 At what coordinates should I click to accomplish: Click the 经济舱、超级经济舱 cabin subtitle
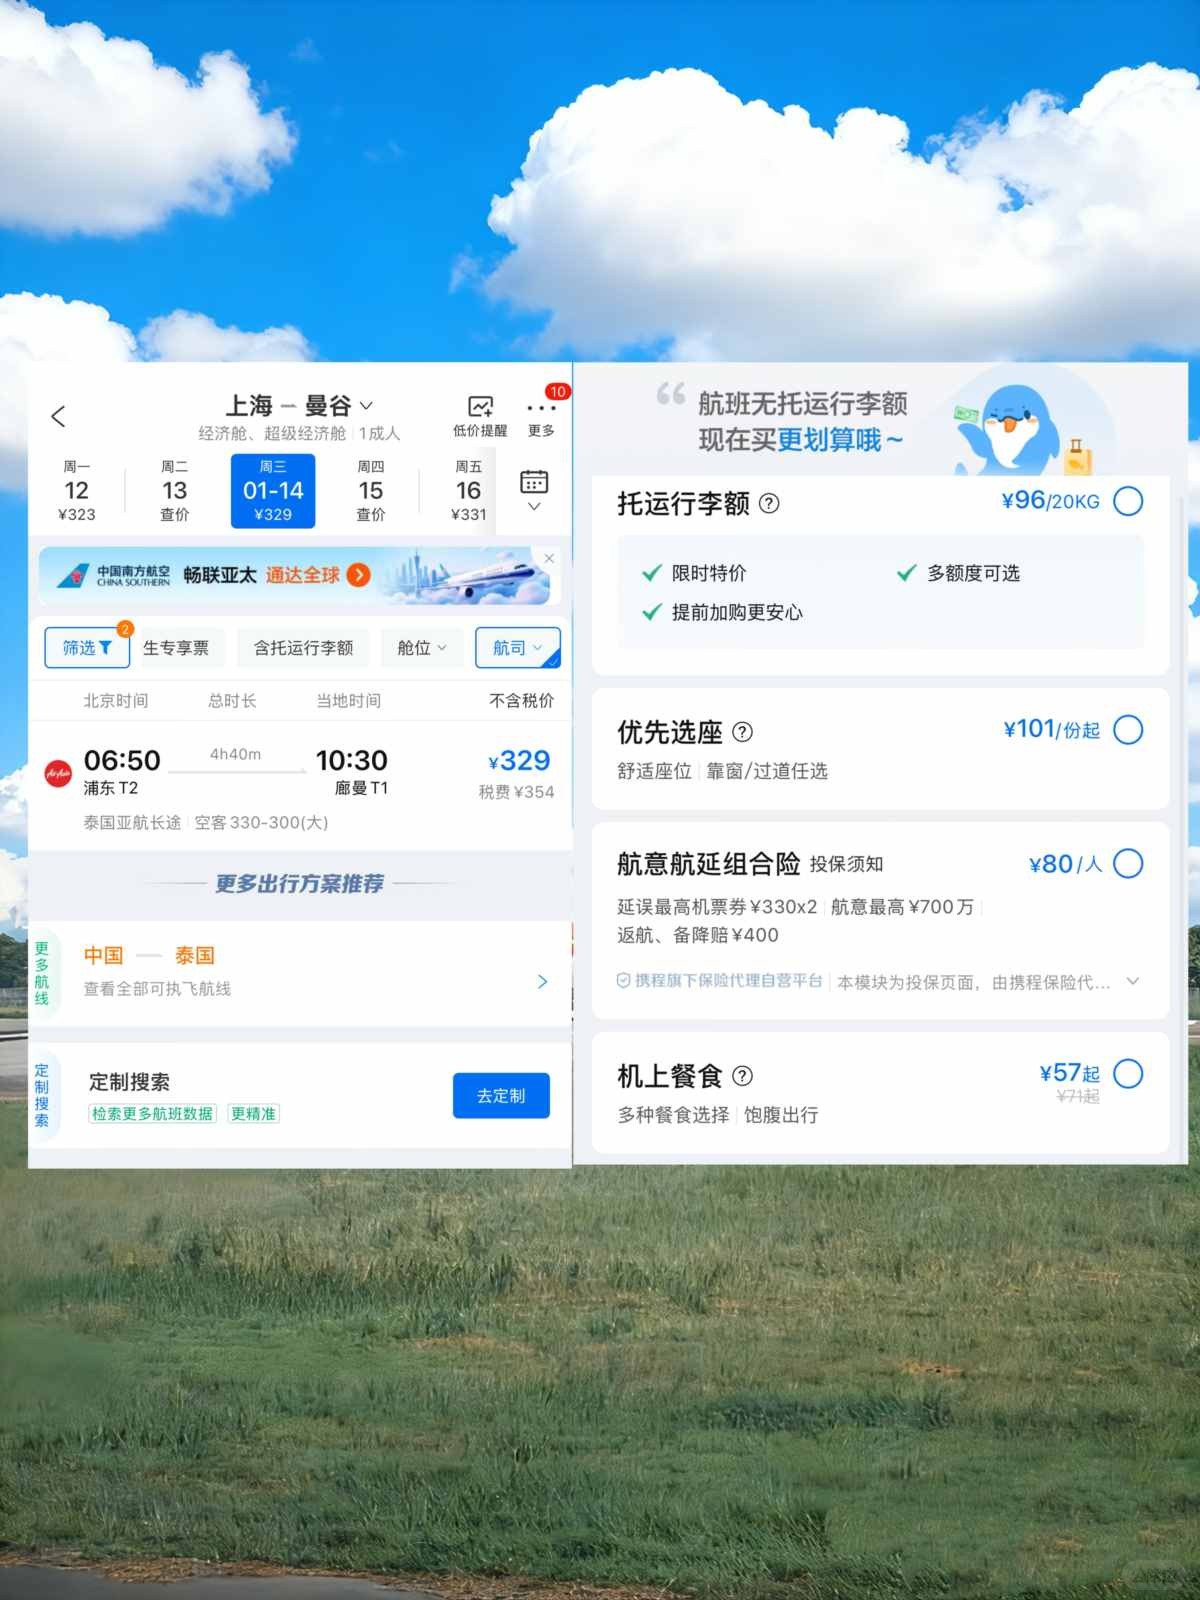click(x=272, y=433)
